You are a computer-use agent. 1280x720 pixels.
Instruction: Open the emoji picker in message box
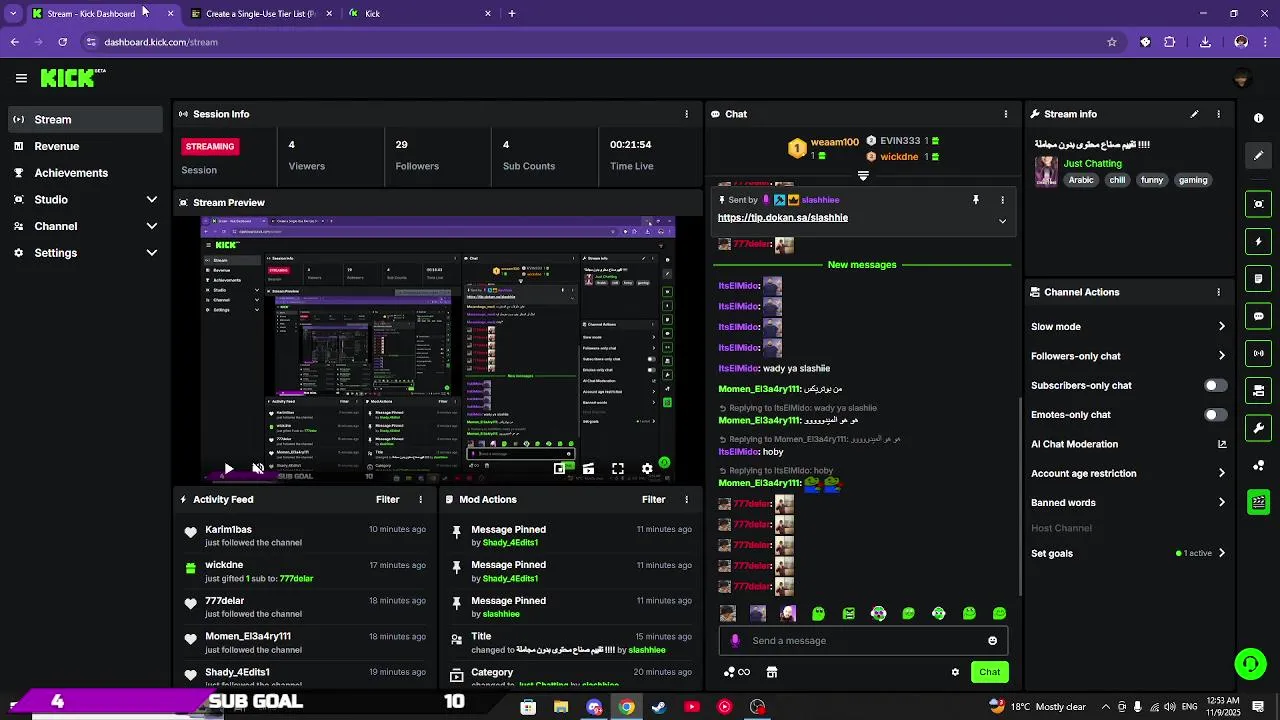pos(992,641)
